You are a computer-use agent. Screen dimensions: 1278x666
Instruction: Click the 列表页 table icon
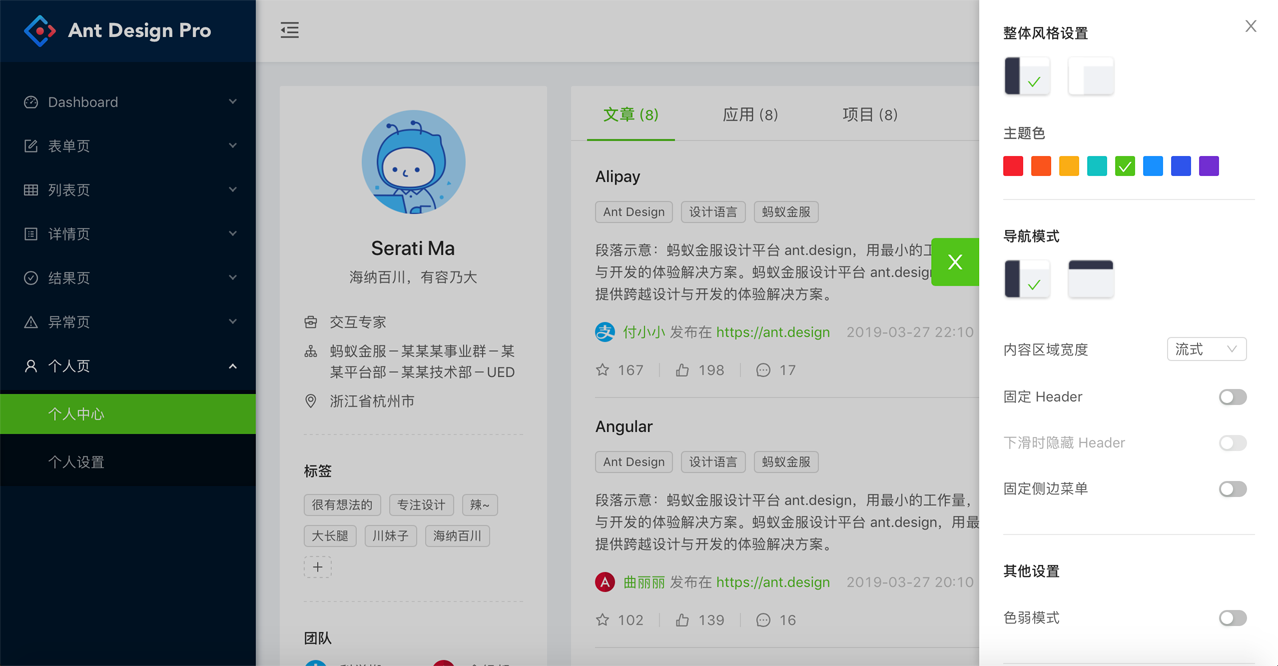coord(31,190)
